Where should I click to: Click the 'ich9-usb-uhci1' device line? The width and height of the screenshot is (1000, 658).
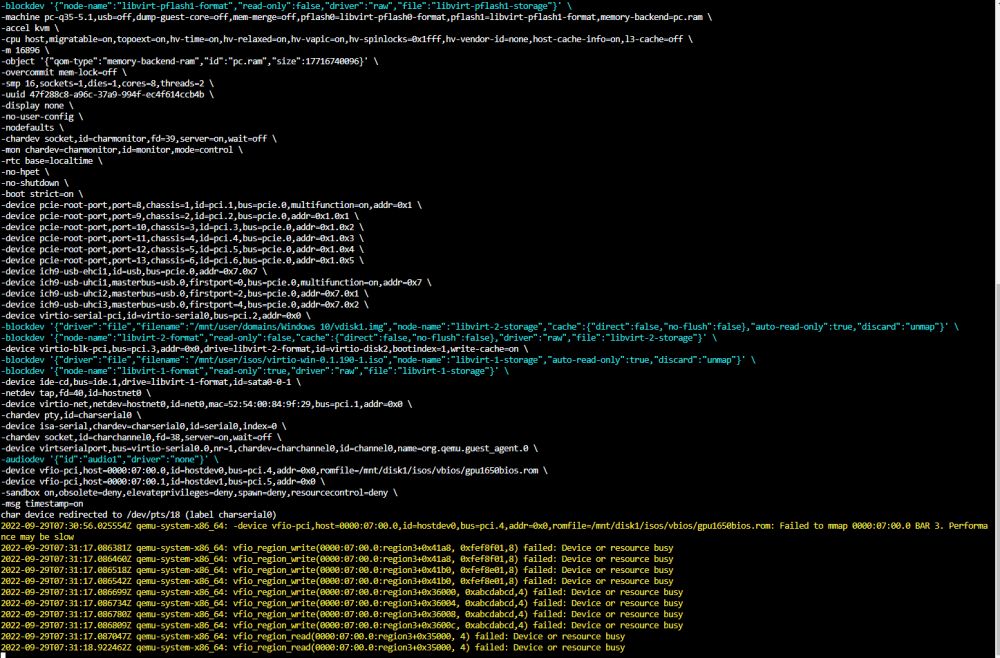click(216, 282)
